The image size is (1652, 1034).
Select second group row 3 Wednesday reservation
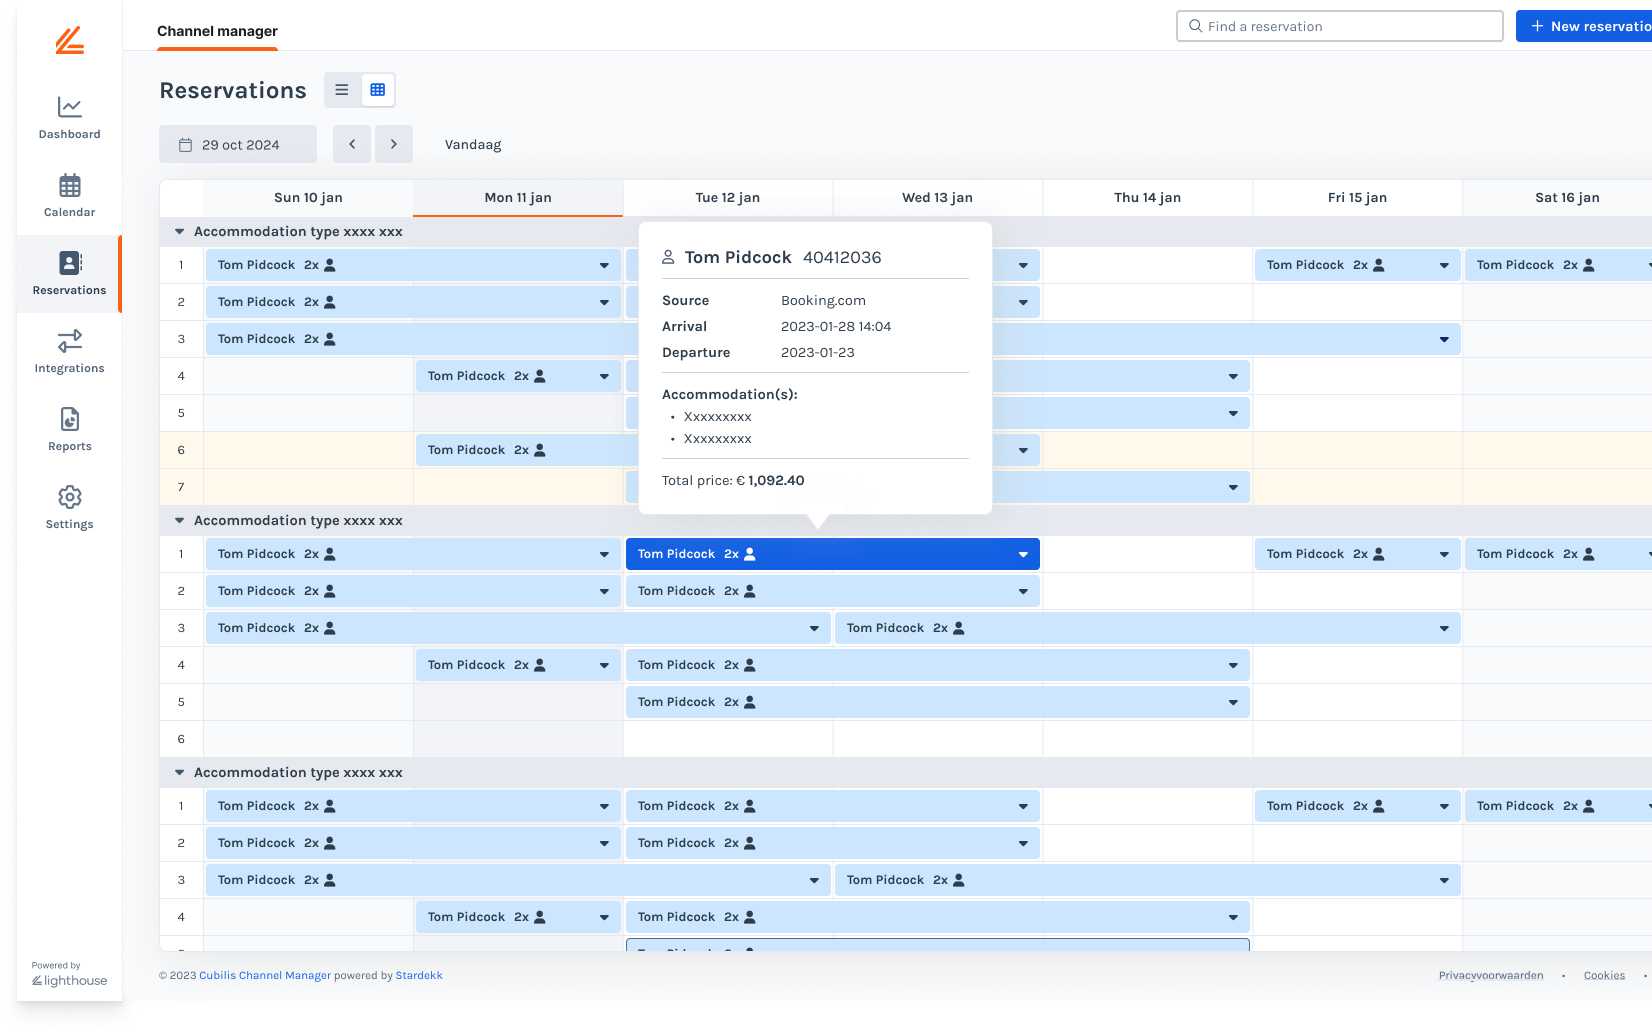(1148, 629)
